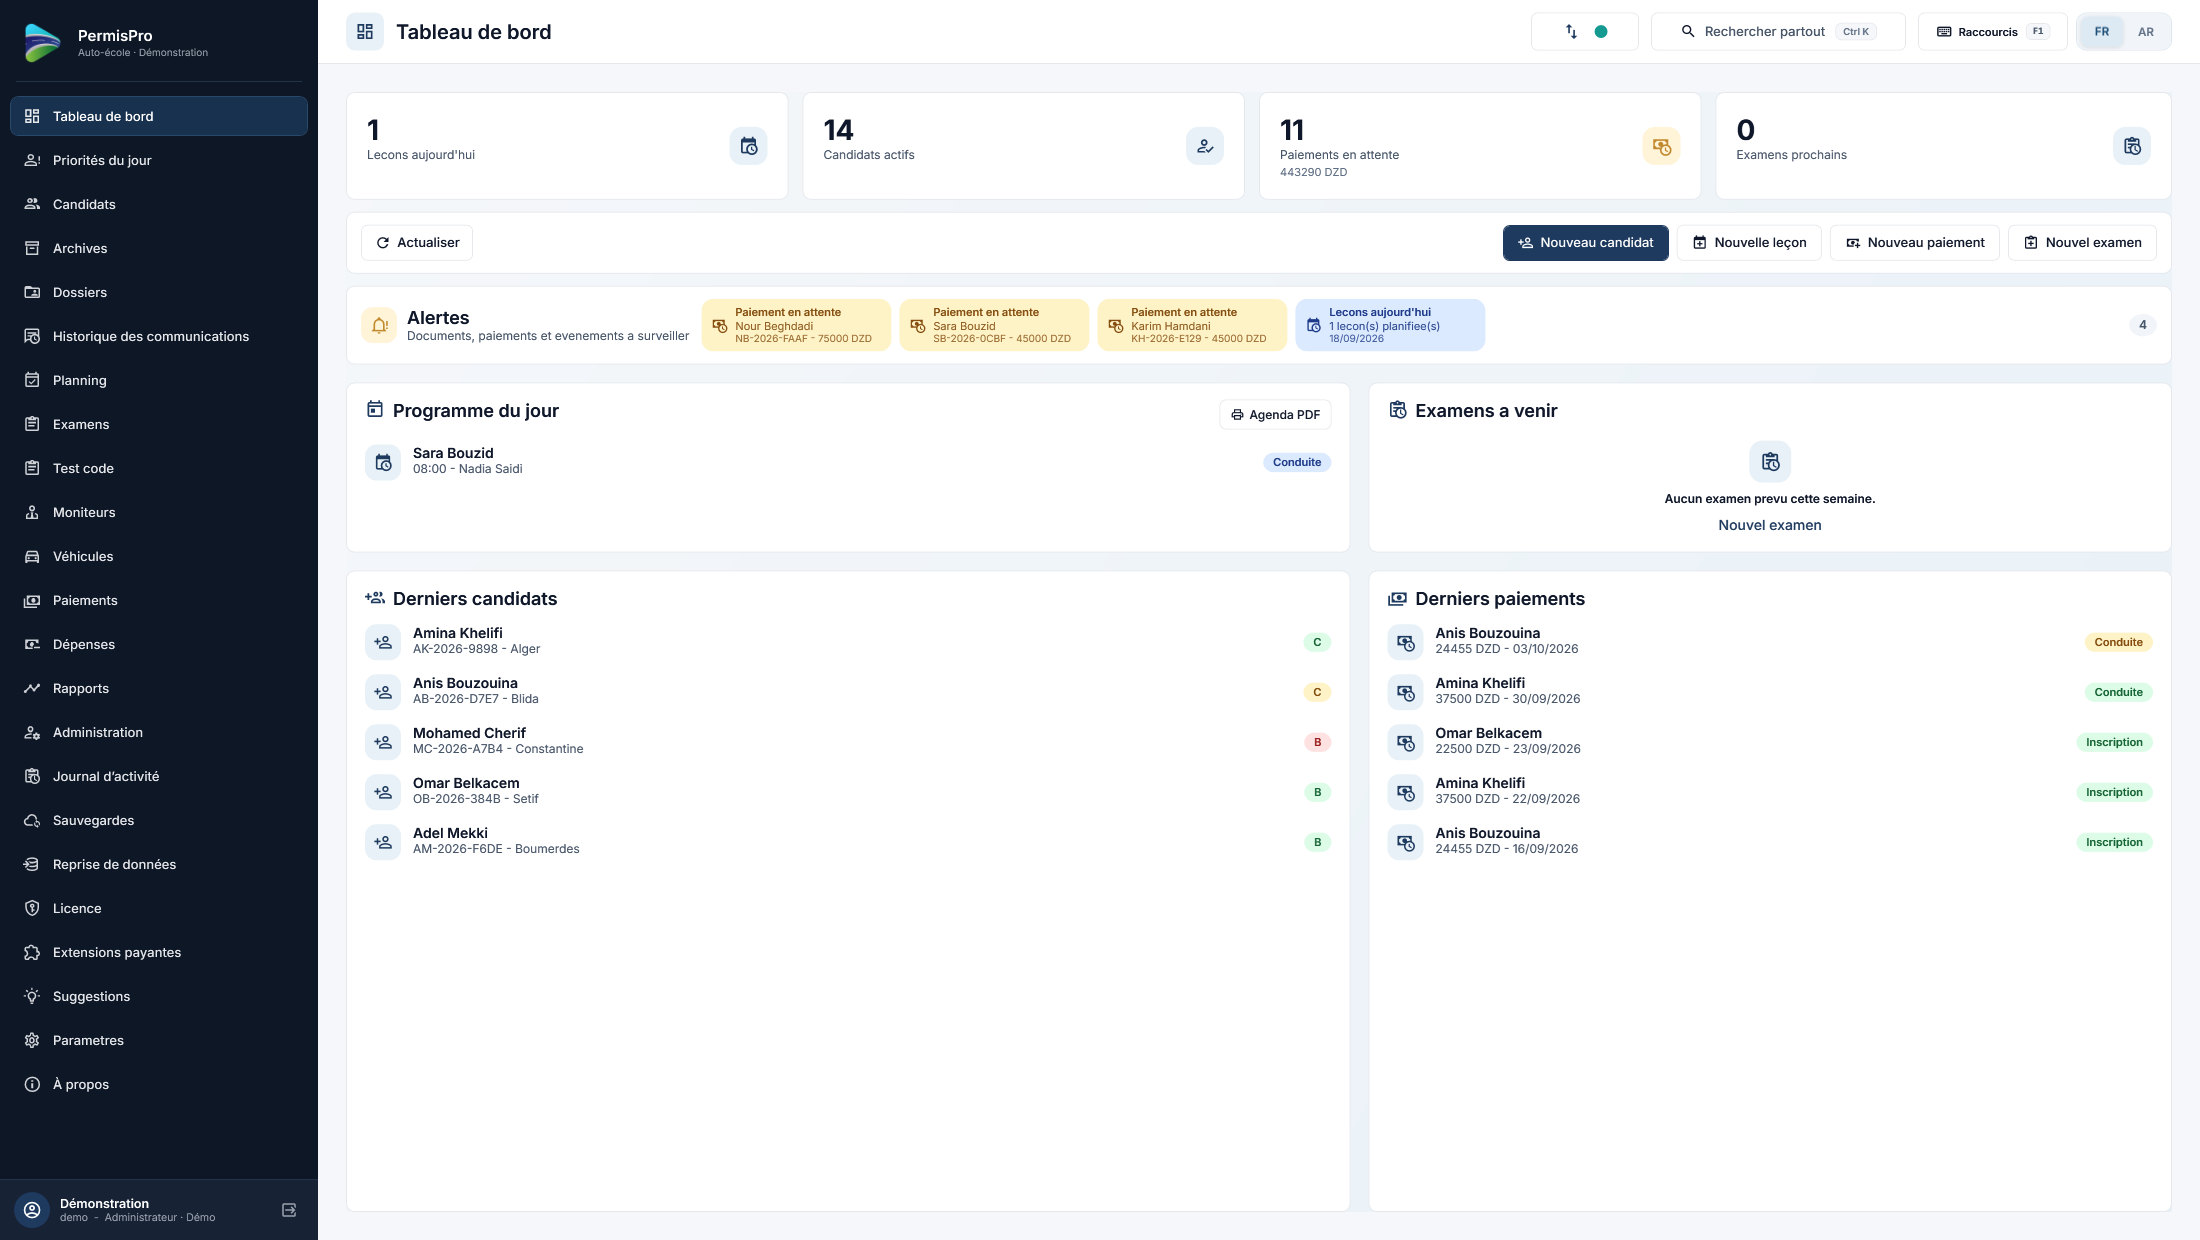The height and width of the screenshot is (1240, 2200).
Task: Click the Paiements en attente card icon
Action: (x=1661, y=146)
